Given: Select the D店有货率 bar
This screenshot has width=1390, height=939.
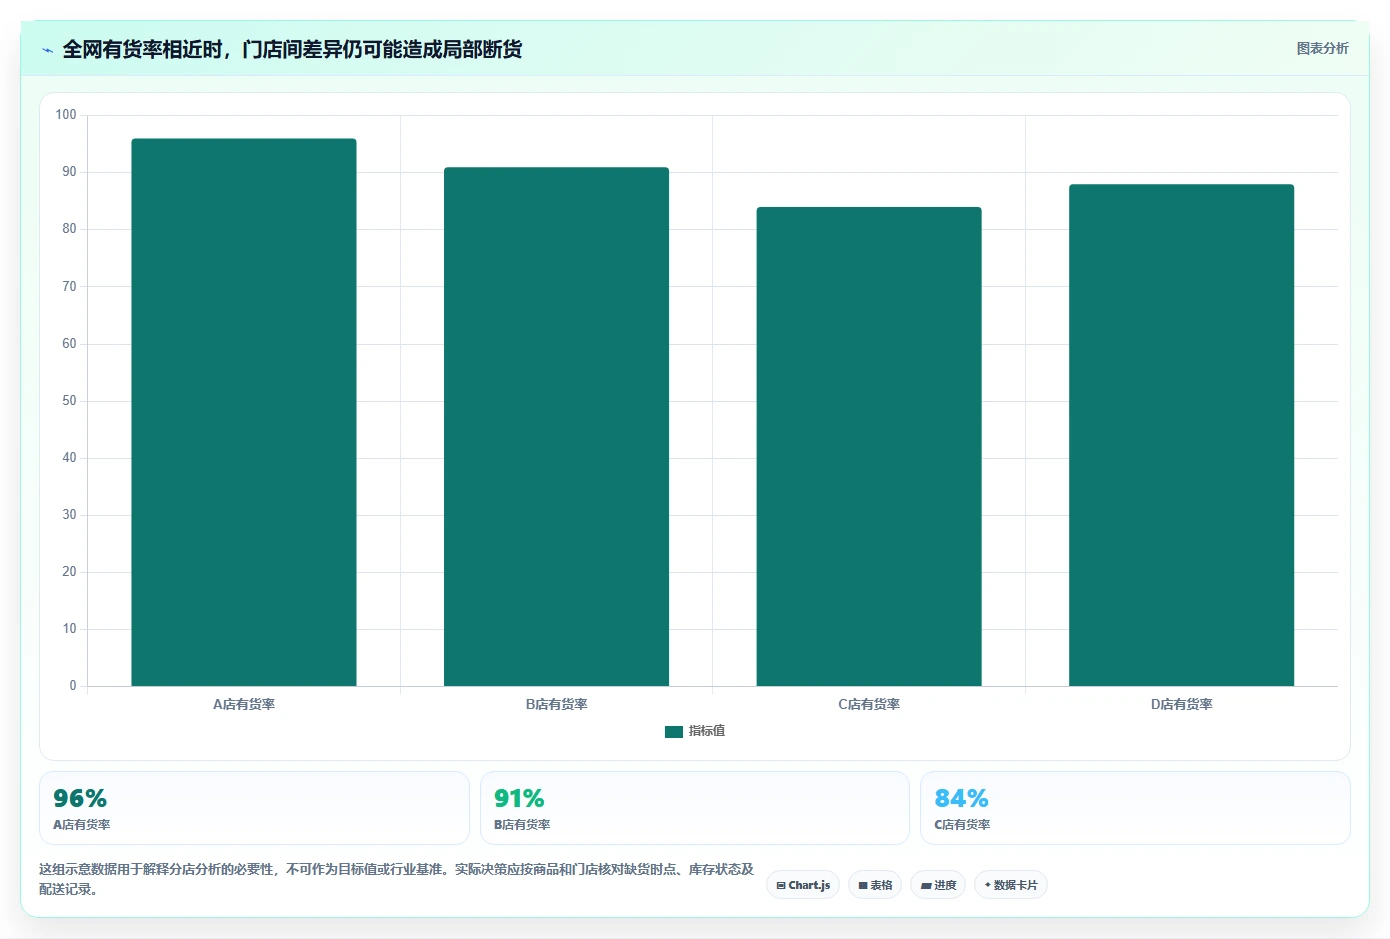Looking at the screenshot, I should (x=1181, y=435).
